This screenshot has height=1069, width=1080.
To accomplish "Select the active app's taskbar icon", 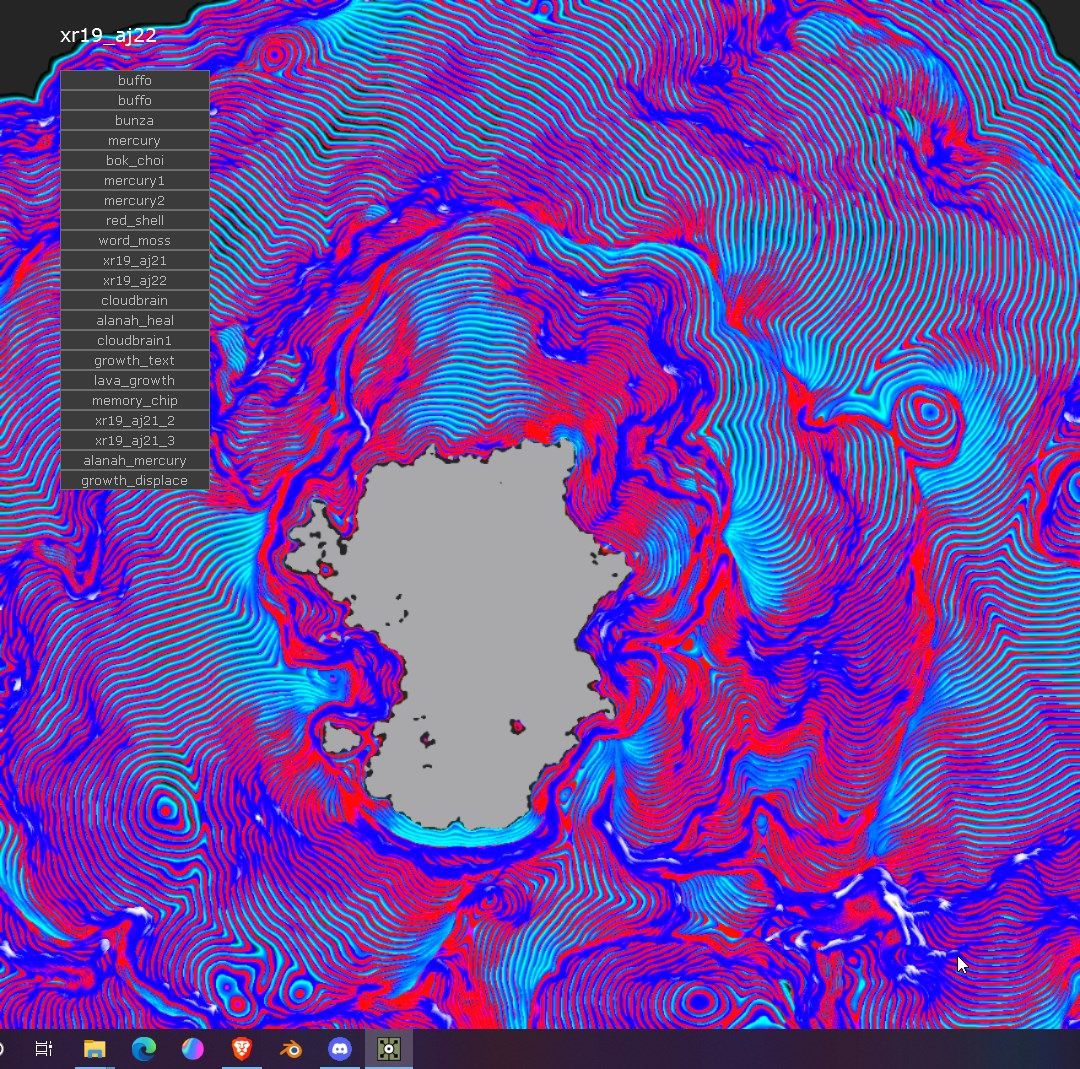I will pos(388,1049).
